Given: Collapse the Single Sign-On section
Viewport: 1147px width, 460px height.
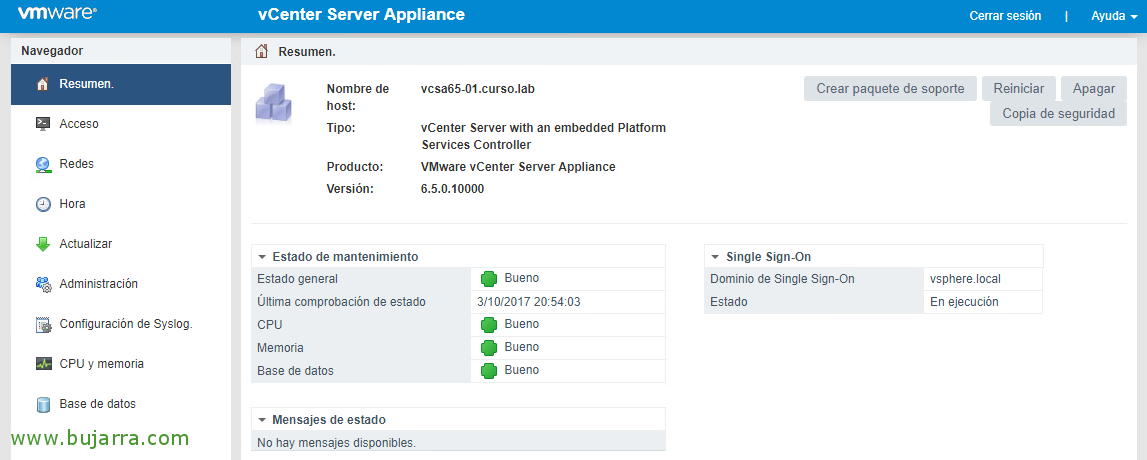Looking at the screenshot, I should [715, 257].
